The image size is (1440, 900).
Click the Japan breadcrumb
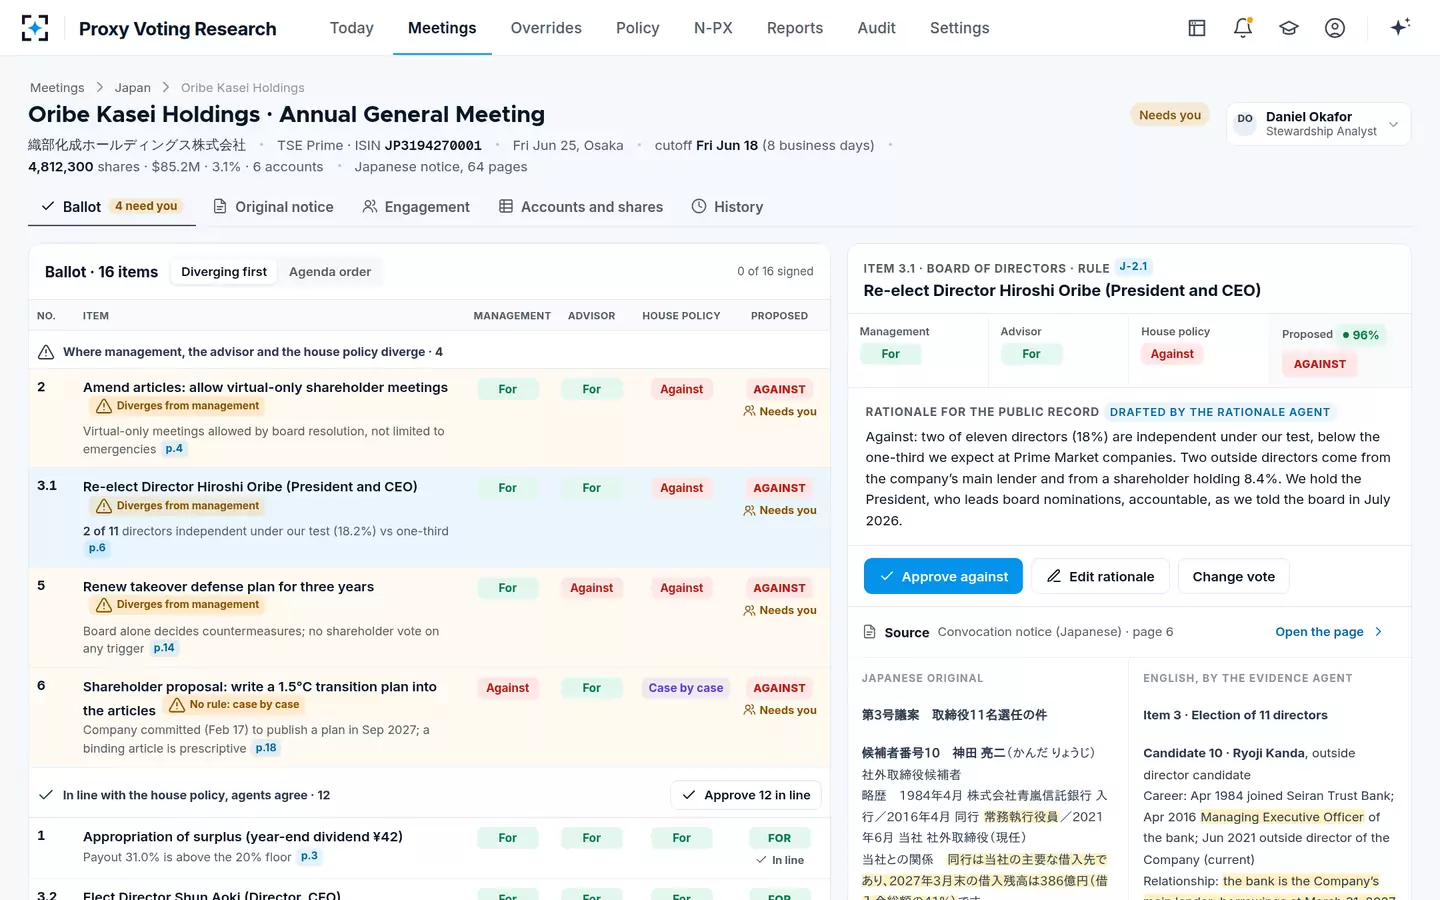pos(132,88)
